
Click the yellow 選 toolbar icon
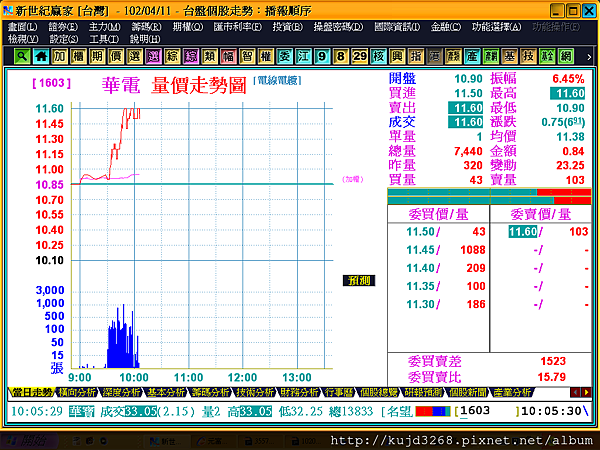(x=135, y=57)
